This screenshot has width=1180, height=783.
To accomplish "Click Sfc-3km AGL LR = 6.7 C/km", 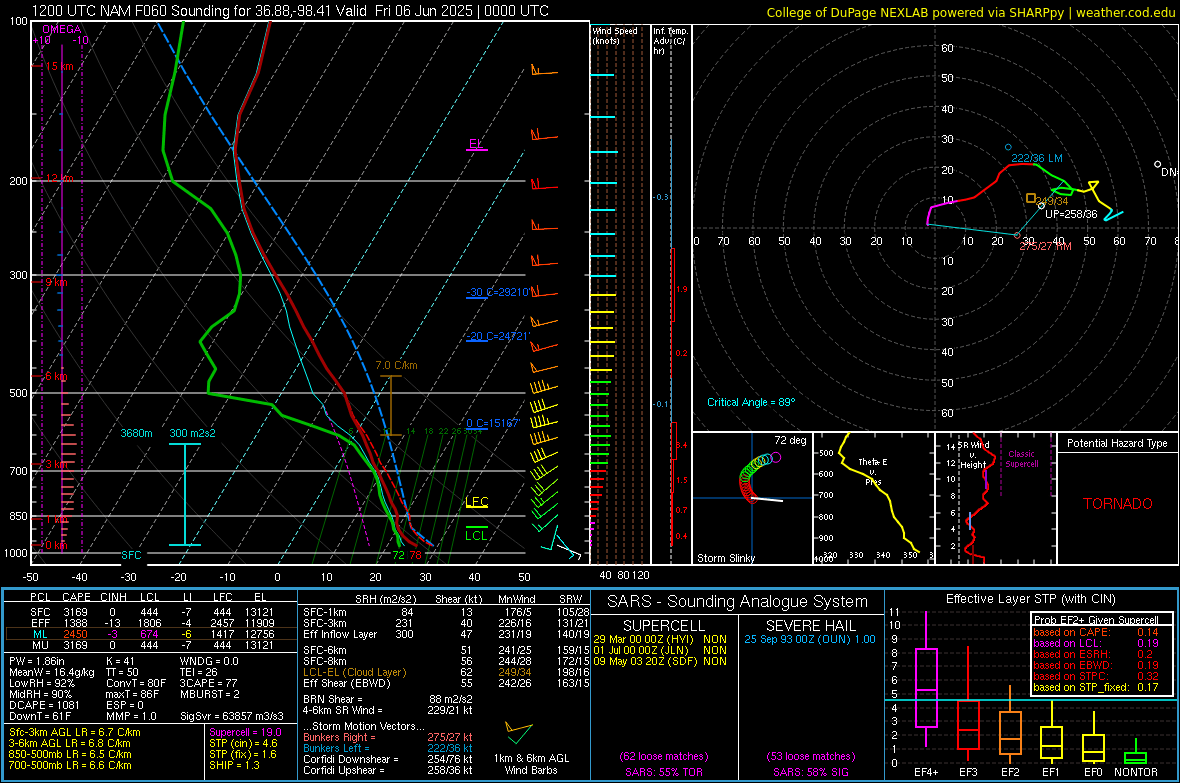I will coord(75,732).
